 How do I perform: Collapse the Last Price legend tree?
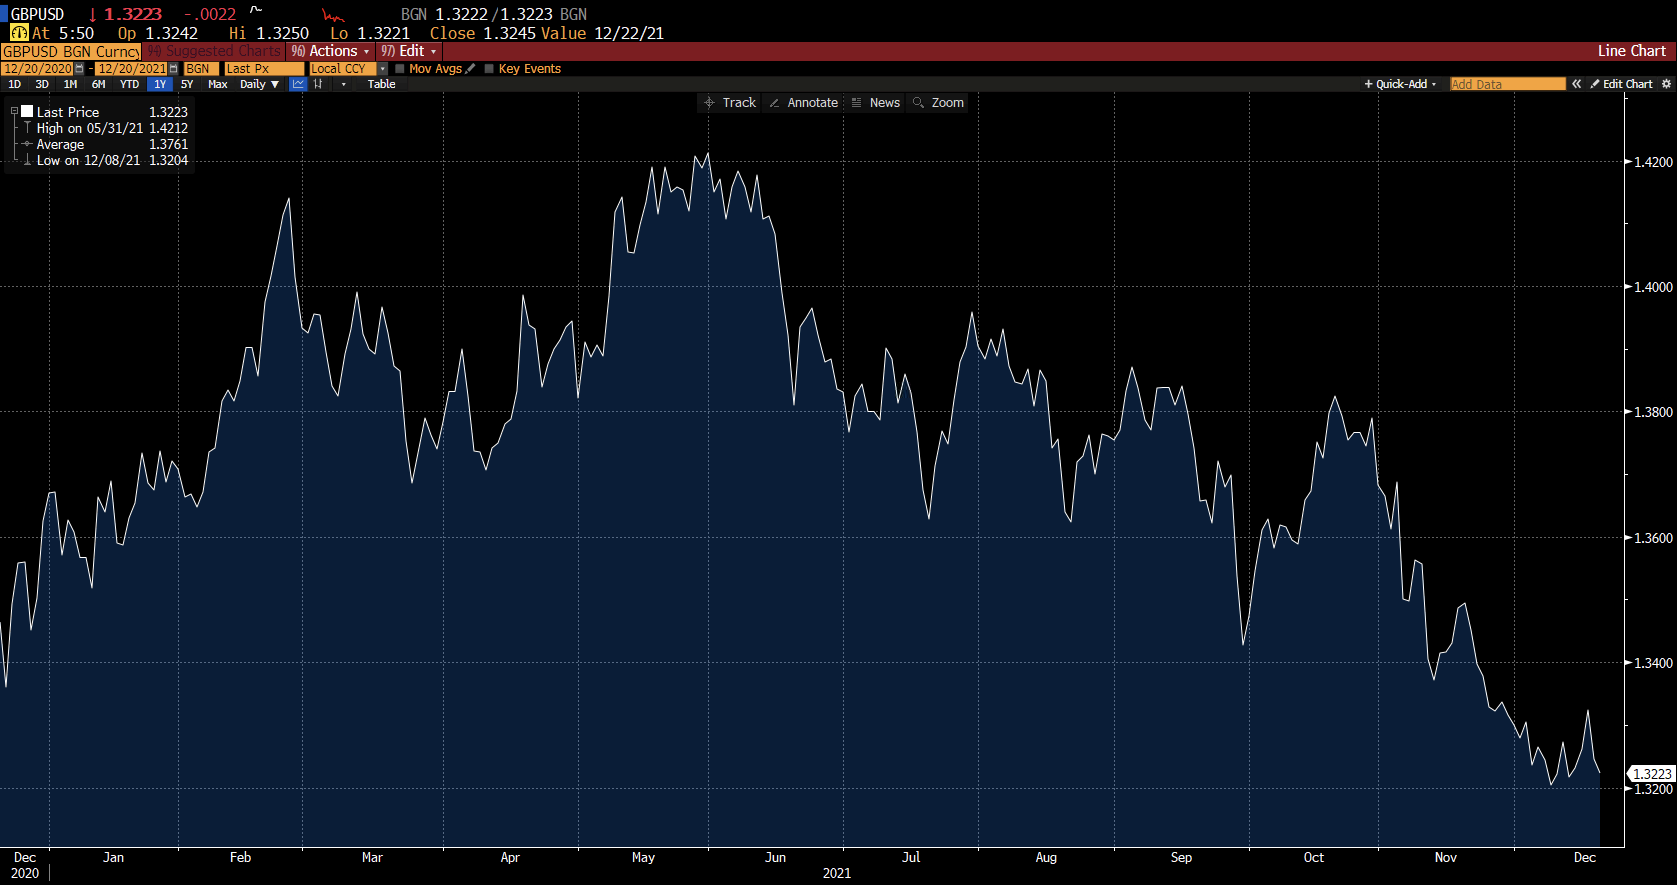(x=14, y=112)
